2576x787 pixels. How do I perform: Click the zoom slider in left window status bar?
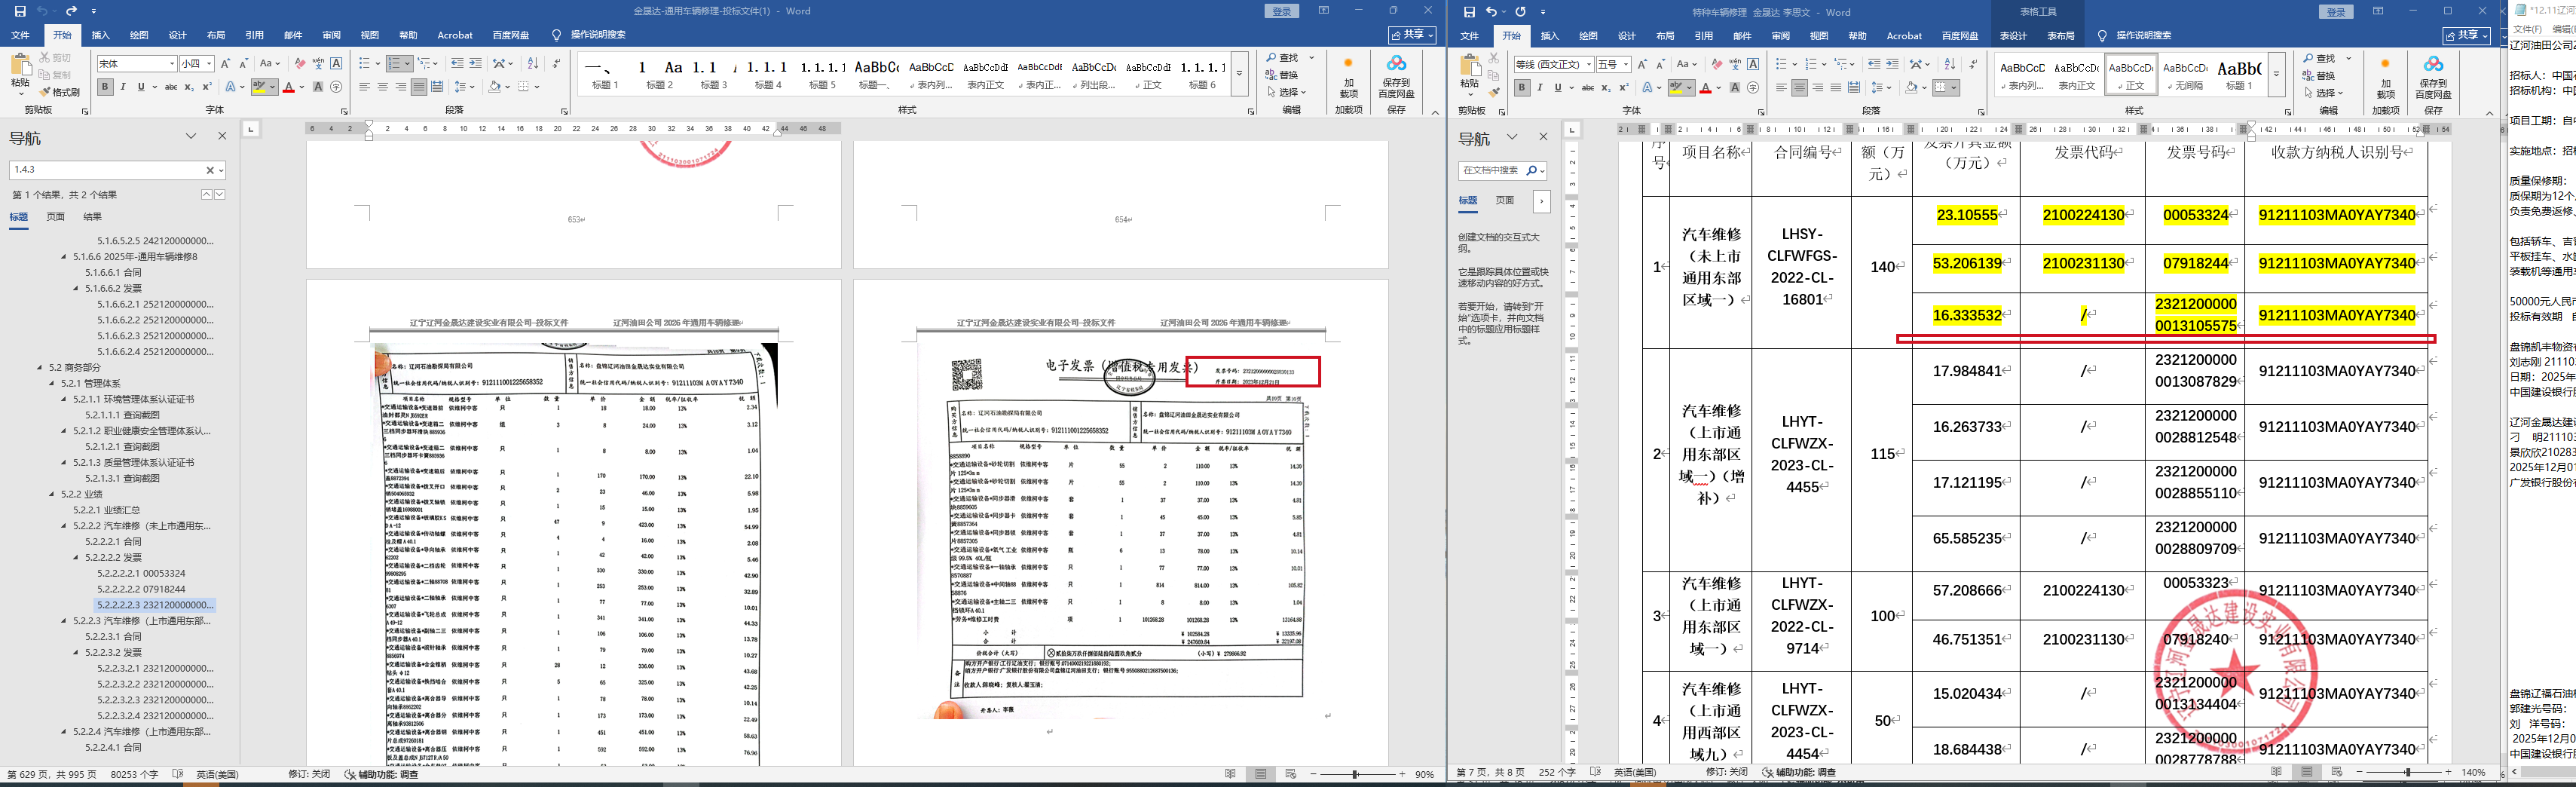click(1355, 774)
